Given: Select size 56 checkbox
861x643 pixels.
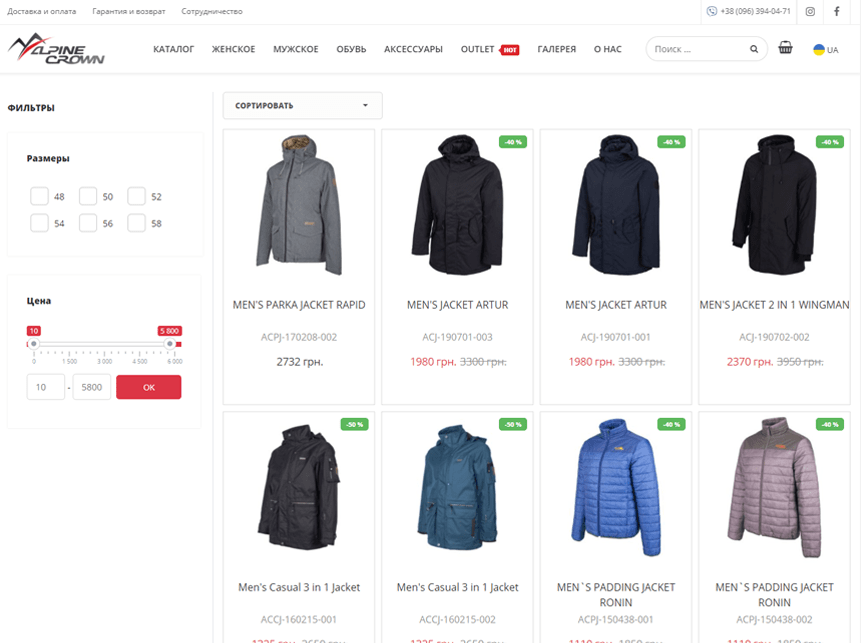Looking at the screenshot, I should 88,223.
